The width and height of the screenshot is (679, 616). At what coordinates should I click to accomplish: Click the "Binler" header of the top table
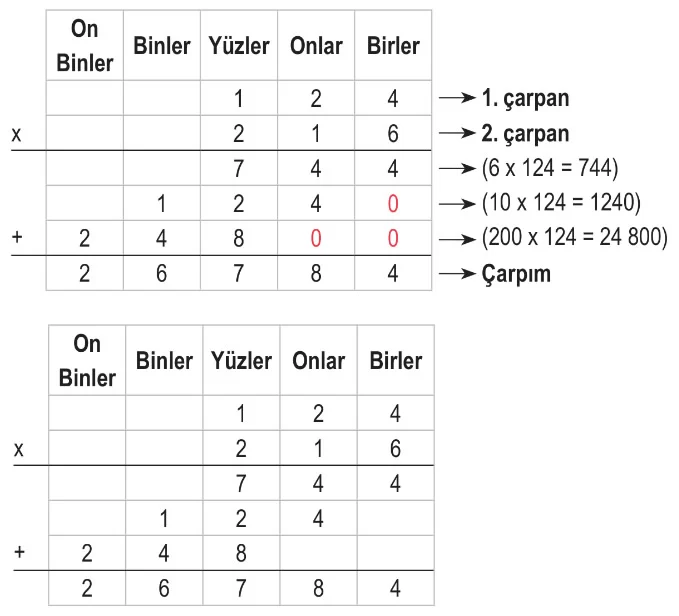(162, 47)
